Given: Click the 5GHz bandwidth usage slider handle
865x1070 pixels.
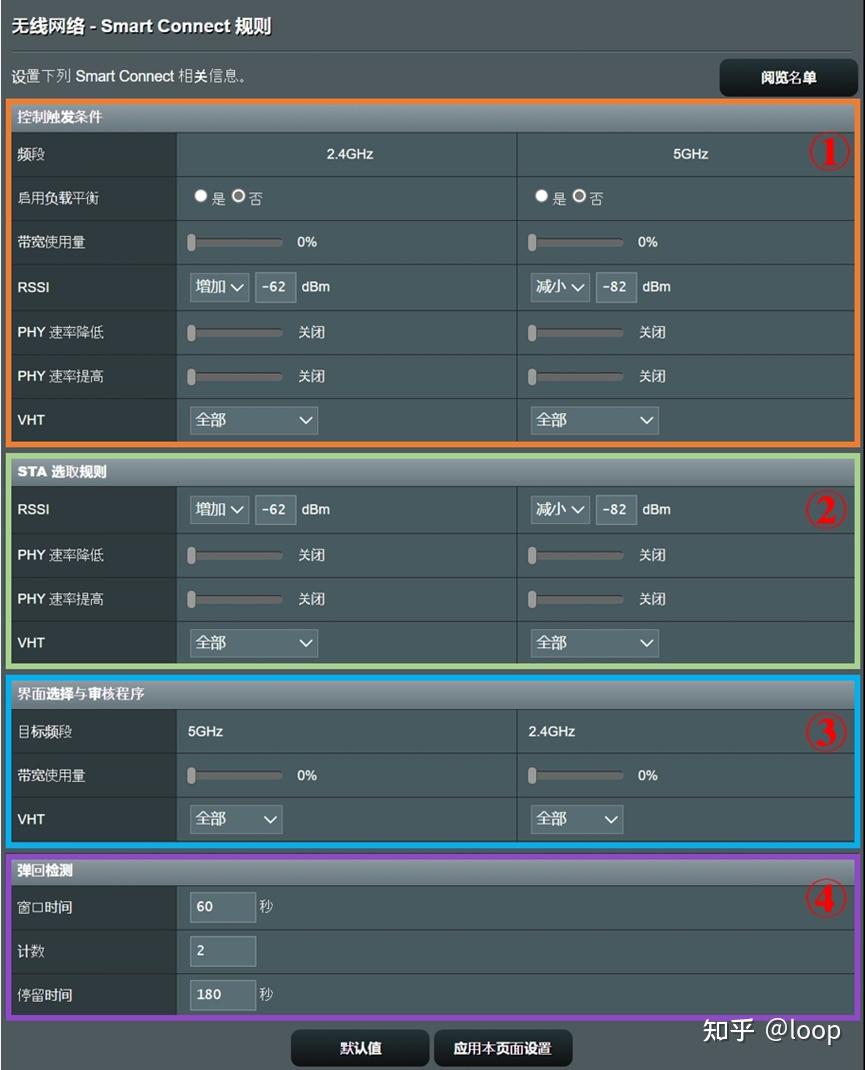Looking at the screenshot, I should pos(532,242).
